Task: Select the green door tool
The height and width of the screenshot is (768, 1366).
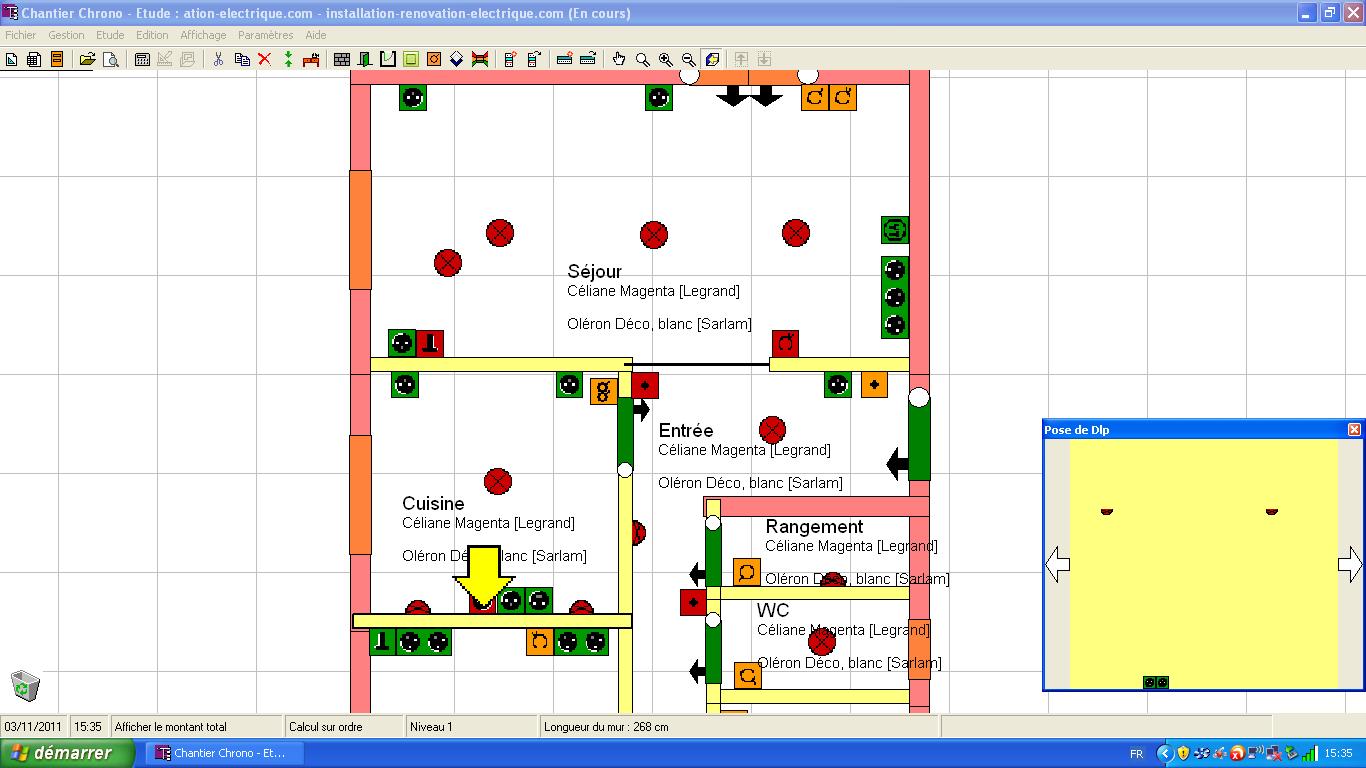Action: (365, 60)
